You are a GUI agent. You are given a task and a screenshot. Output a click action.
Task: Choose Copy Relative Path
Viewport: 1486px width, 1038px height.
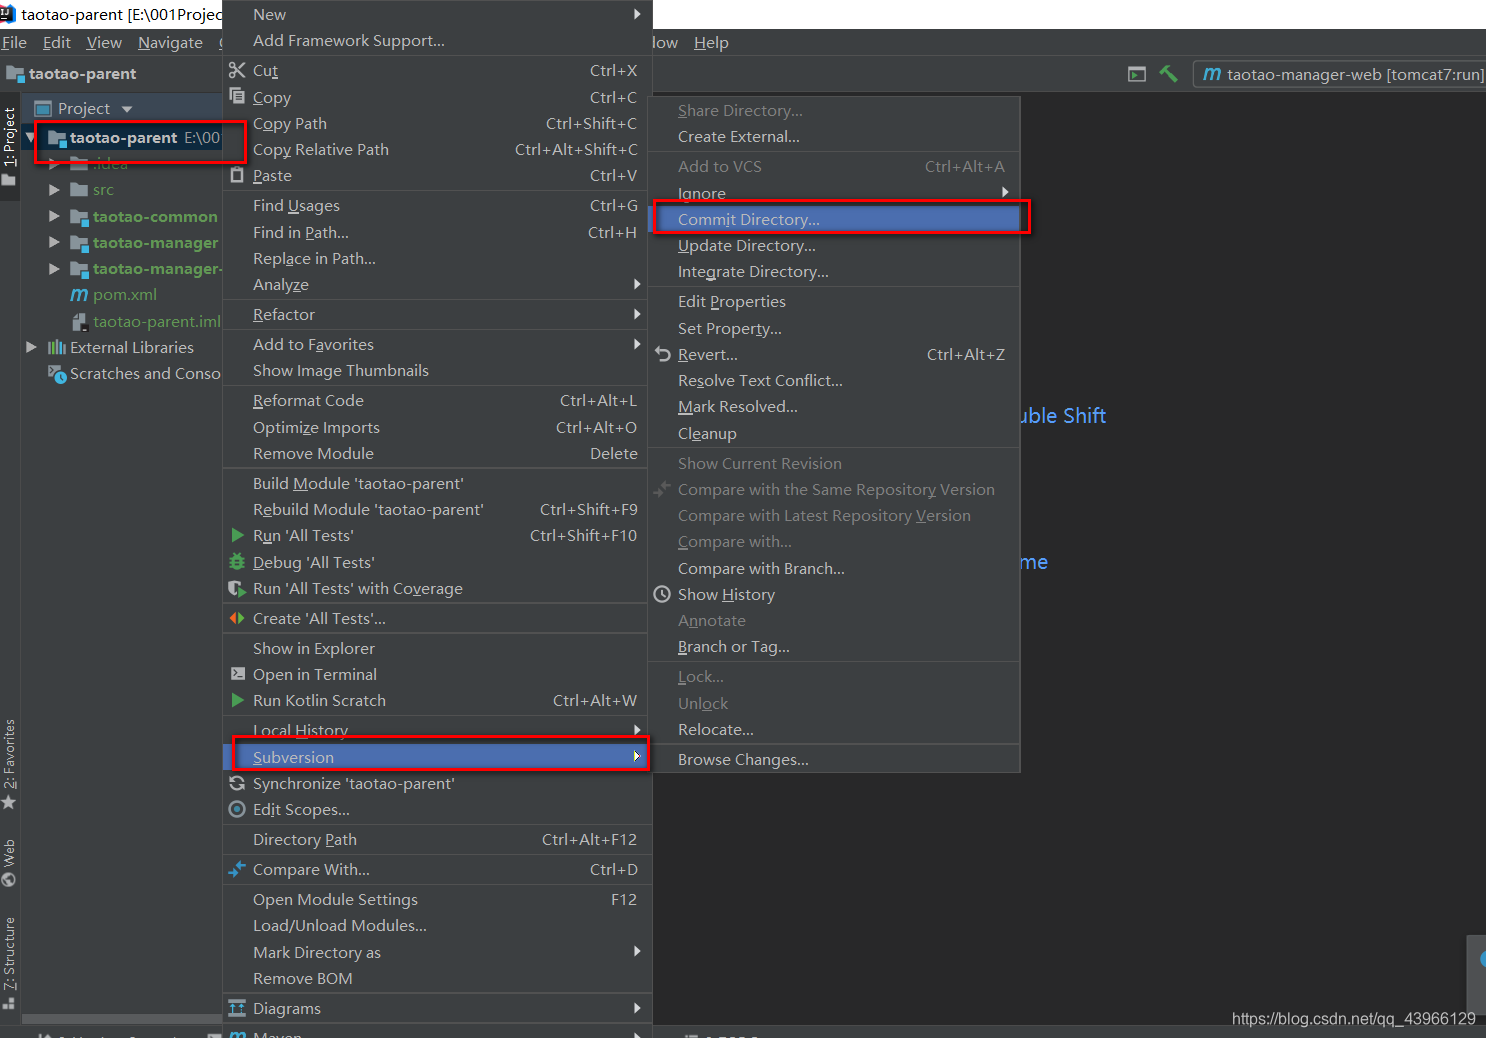tap(436, 149)
